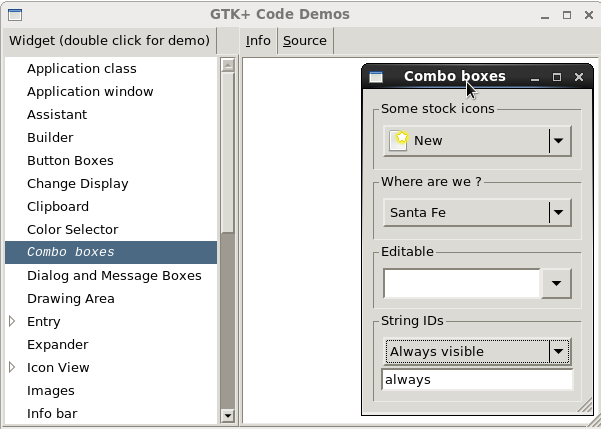Click the New stock icon in combo

[x=399, y=141]
